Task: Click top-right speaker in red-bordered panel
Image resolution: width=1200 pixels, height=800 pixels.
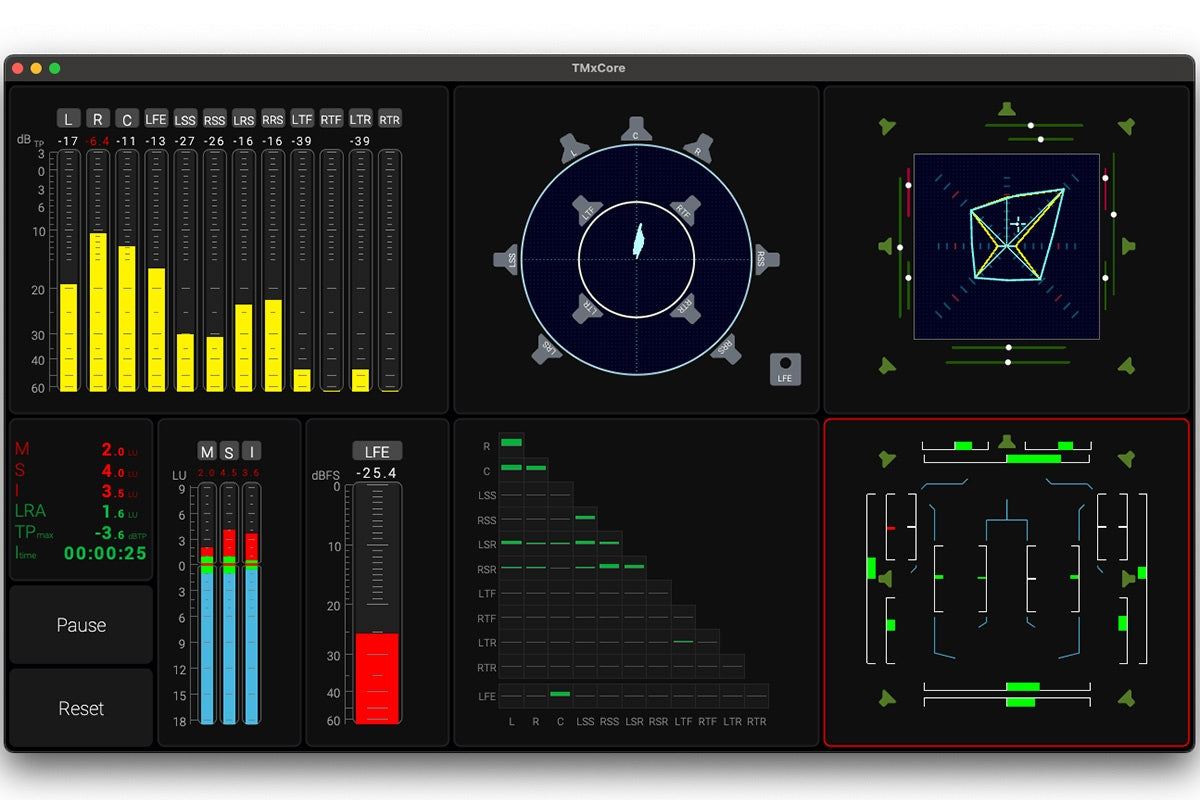Action: [x=1126, y=459]
